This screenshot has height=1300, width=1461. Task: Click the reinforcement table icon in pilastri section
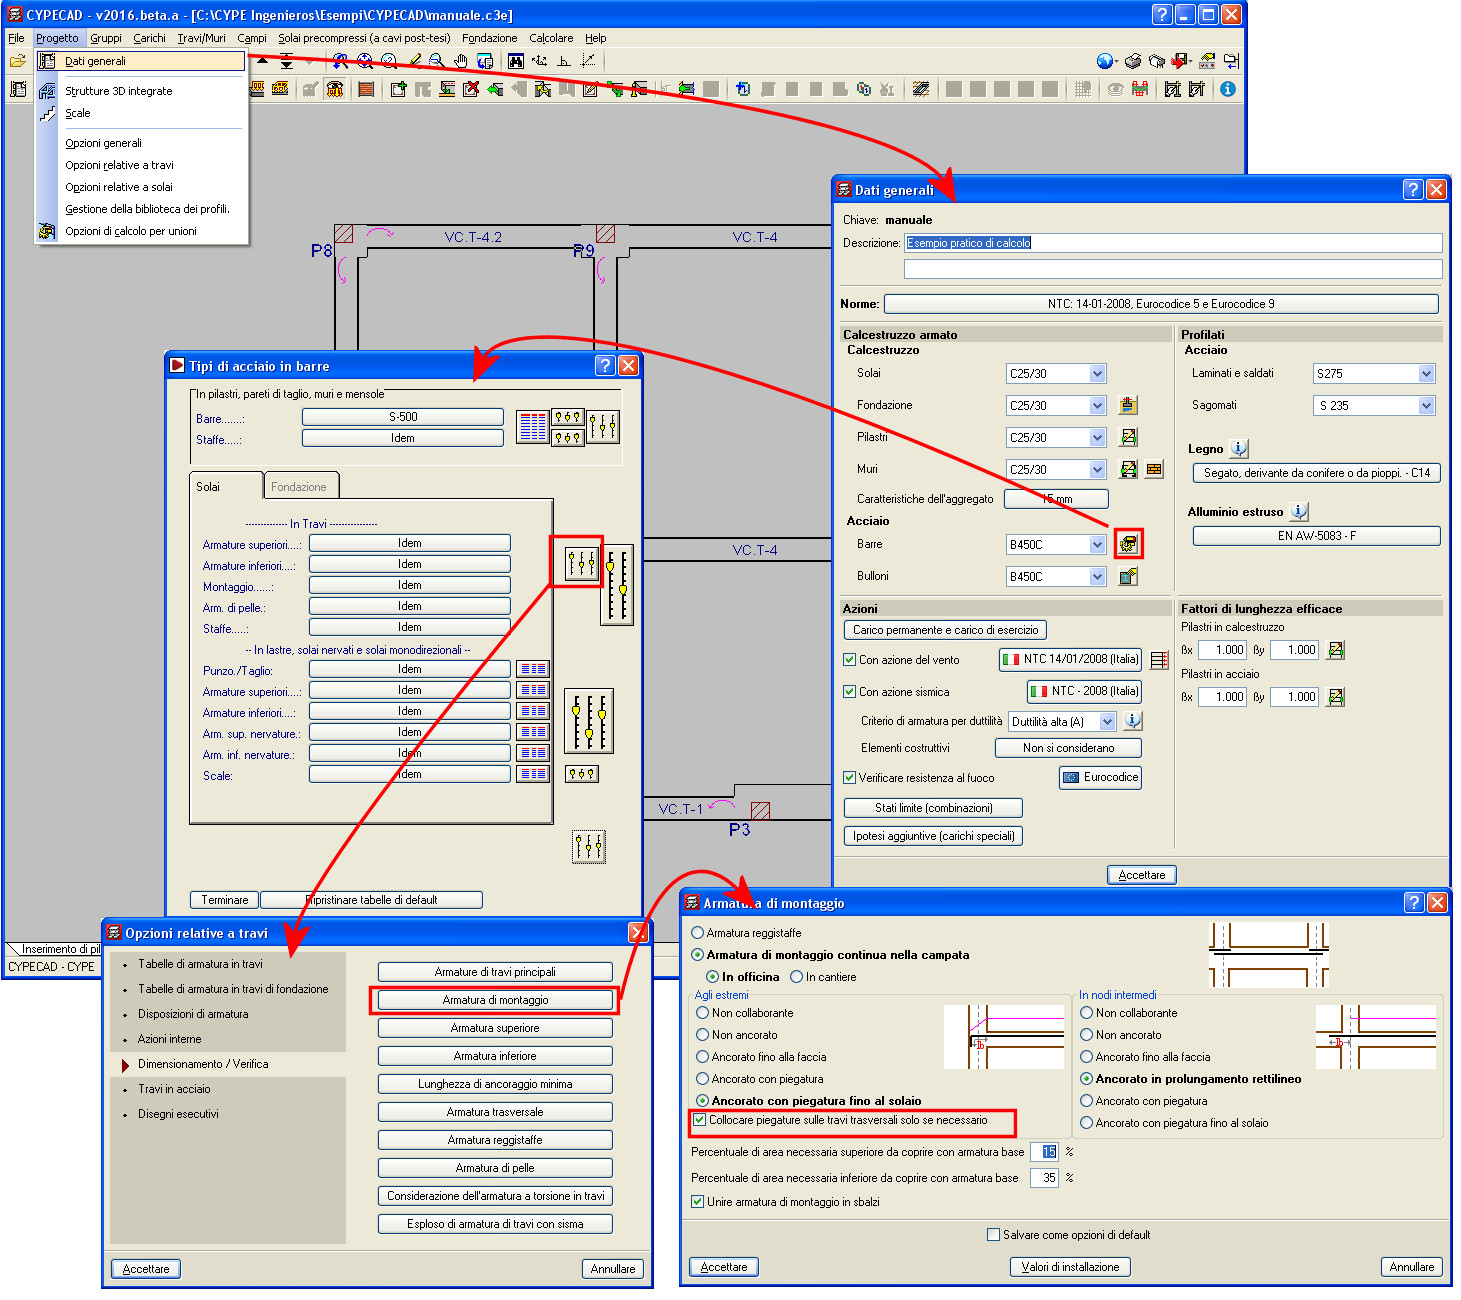pos(533,427)
